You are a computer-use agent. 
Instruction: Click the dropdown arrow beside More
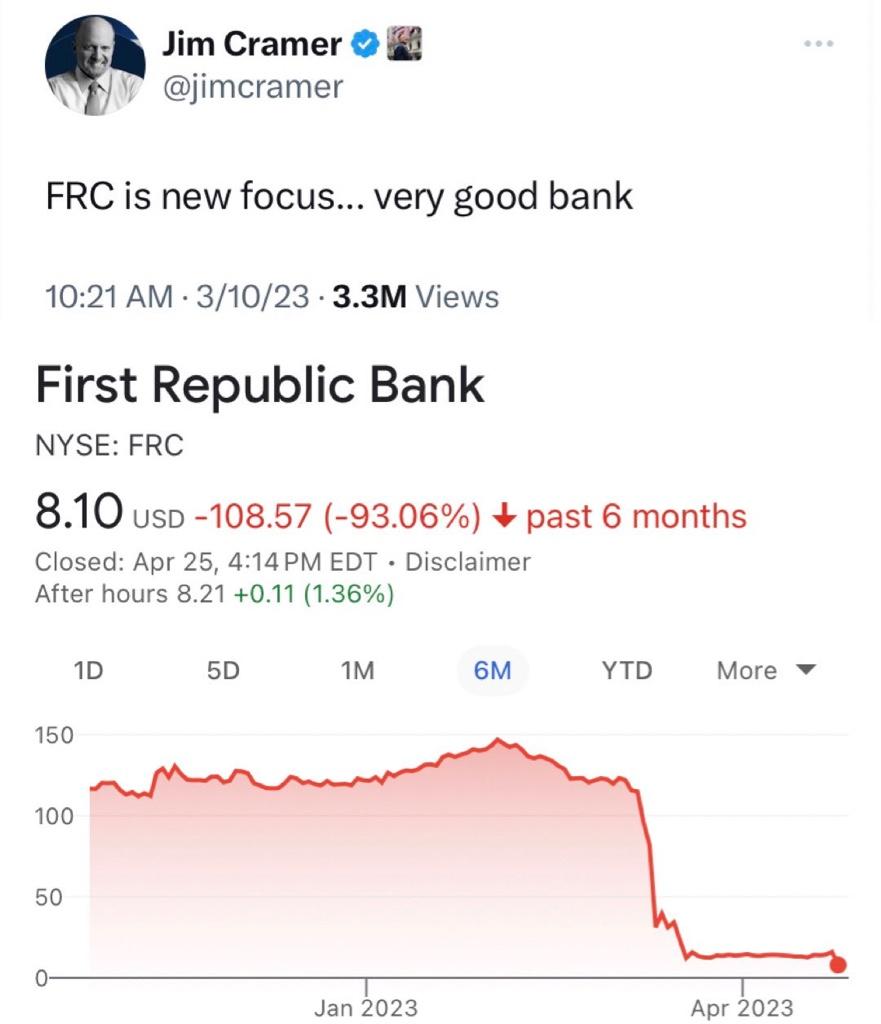[806, 670]
